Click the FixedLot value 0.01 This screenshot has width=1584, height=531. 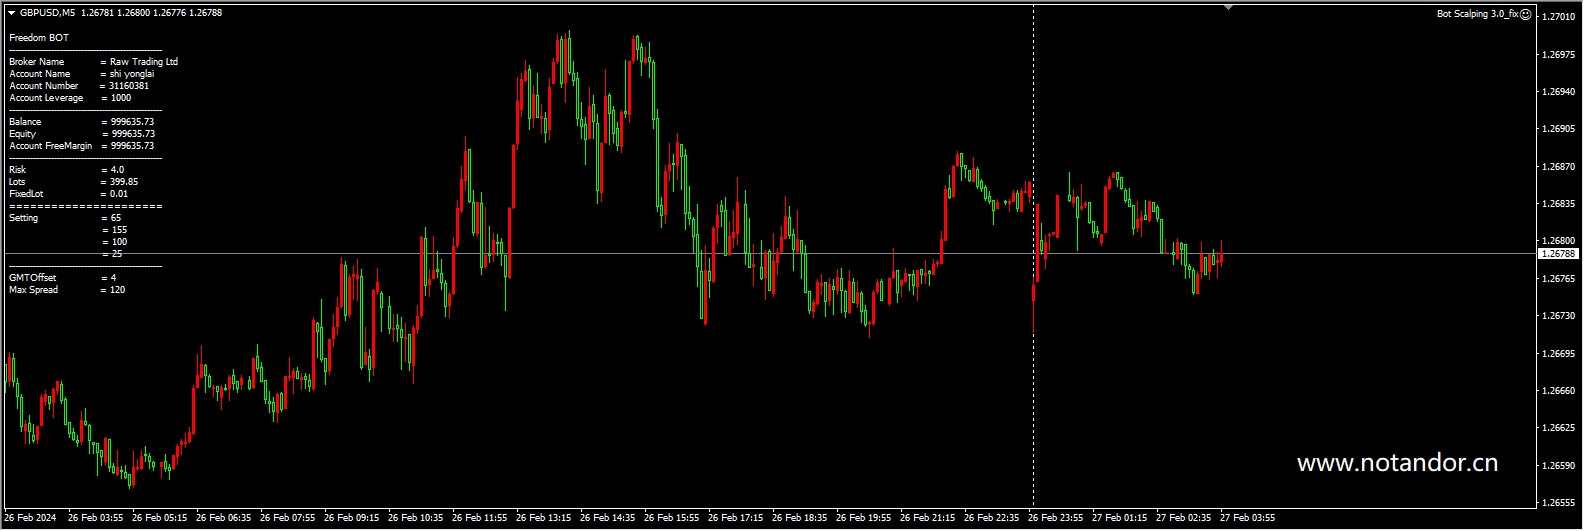119,194
